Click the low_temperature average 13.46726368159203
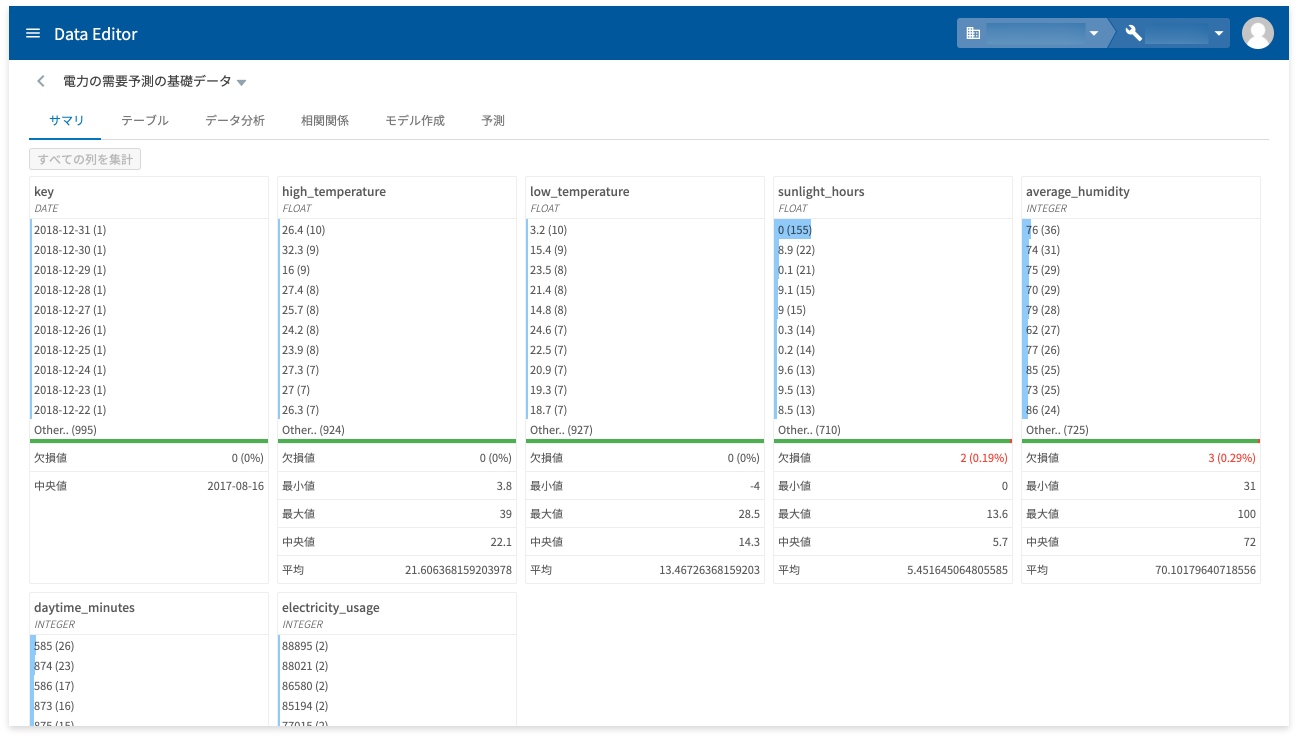Image resolution: width=1298 pixels, height=738 pixels. [x=709, y=570]
